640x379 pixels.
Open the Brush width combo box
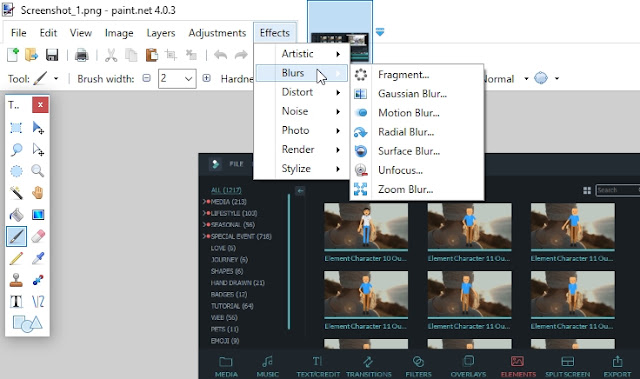click(x=177, y=78)
